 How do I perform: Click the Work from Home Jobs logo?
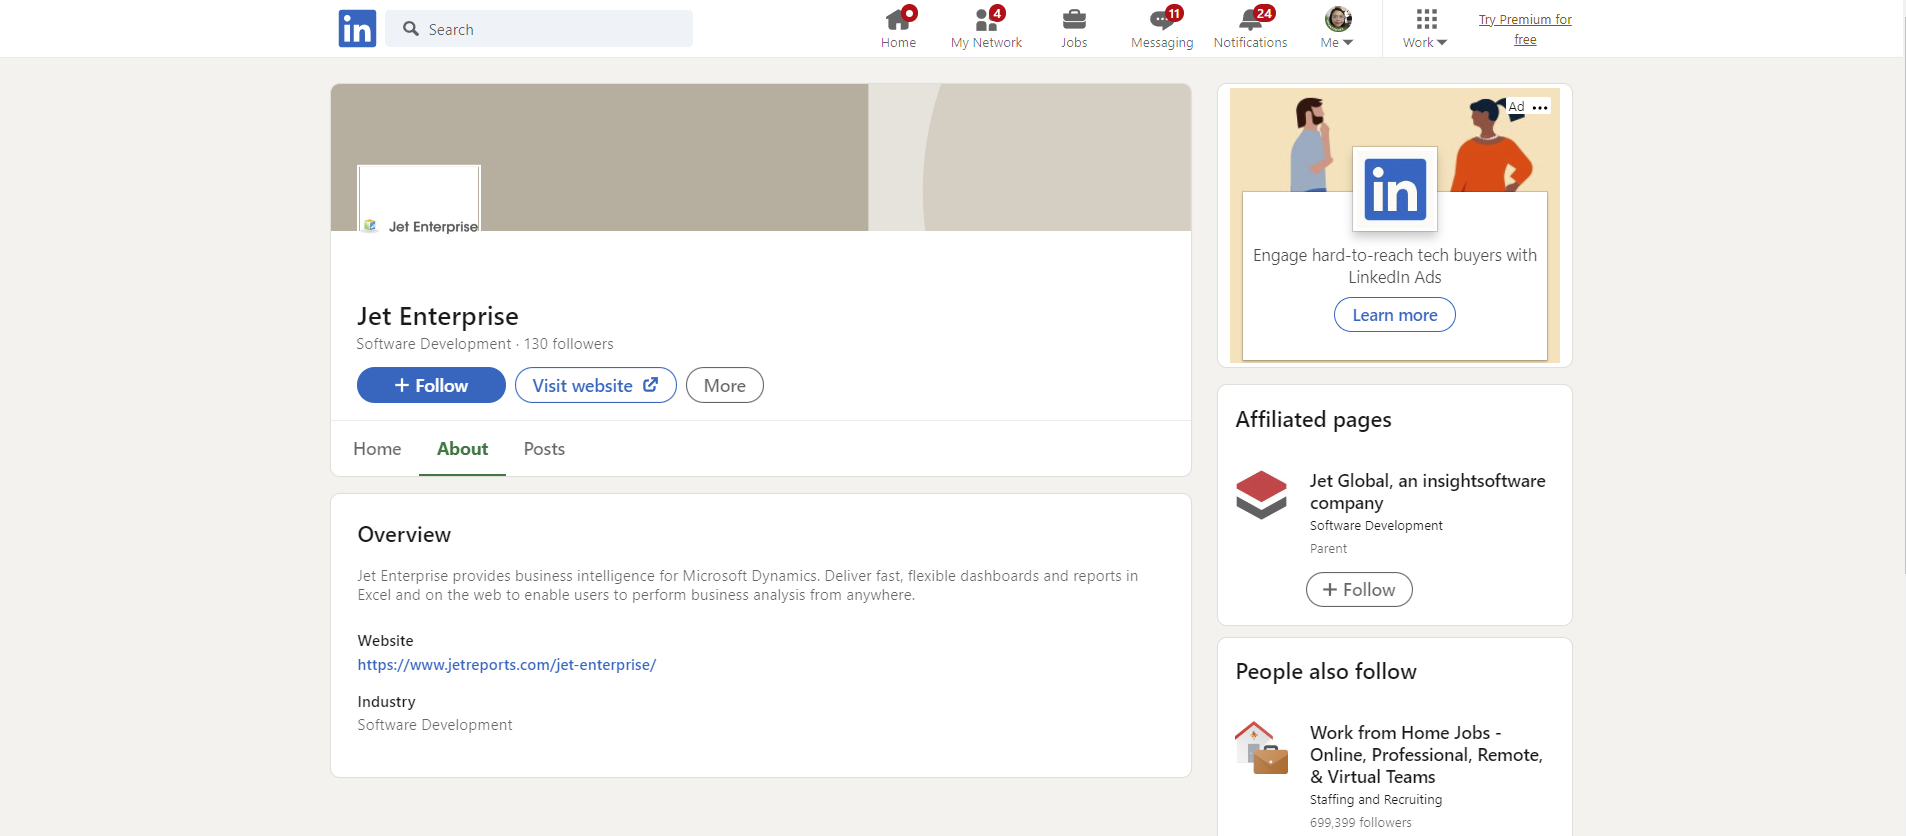(x=1262, y=748)
